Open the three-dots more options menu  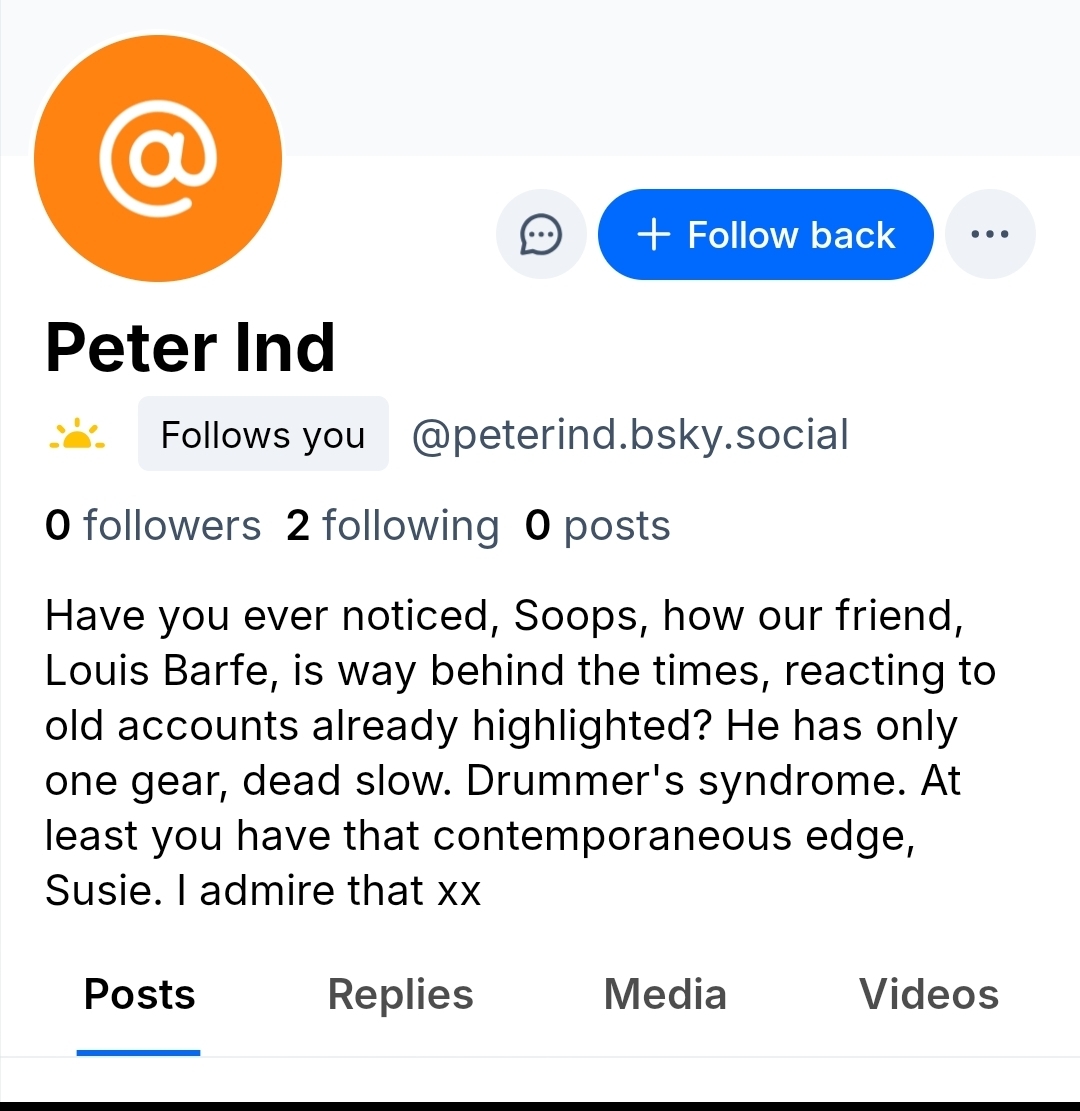coord(989,235)
